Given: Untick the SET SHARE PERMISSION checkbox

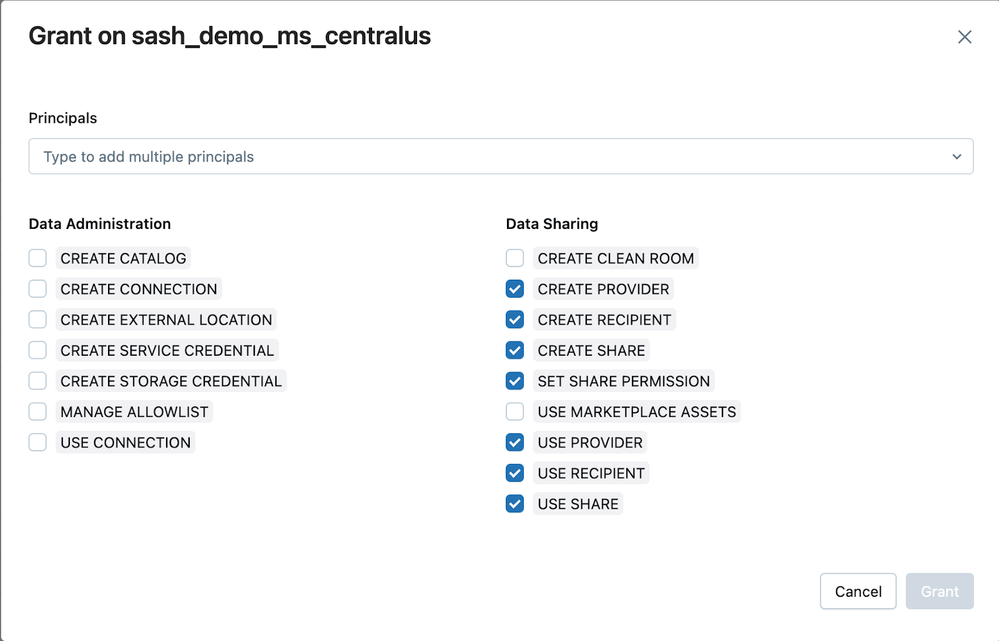Looking at the screenshot, I should click(515, 381).
